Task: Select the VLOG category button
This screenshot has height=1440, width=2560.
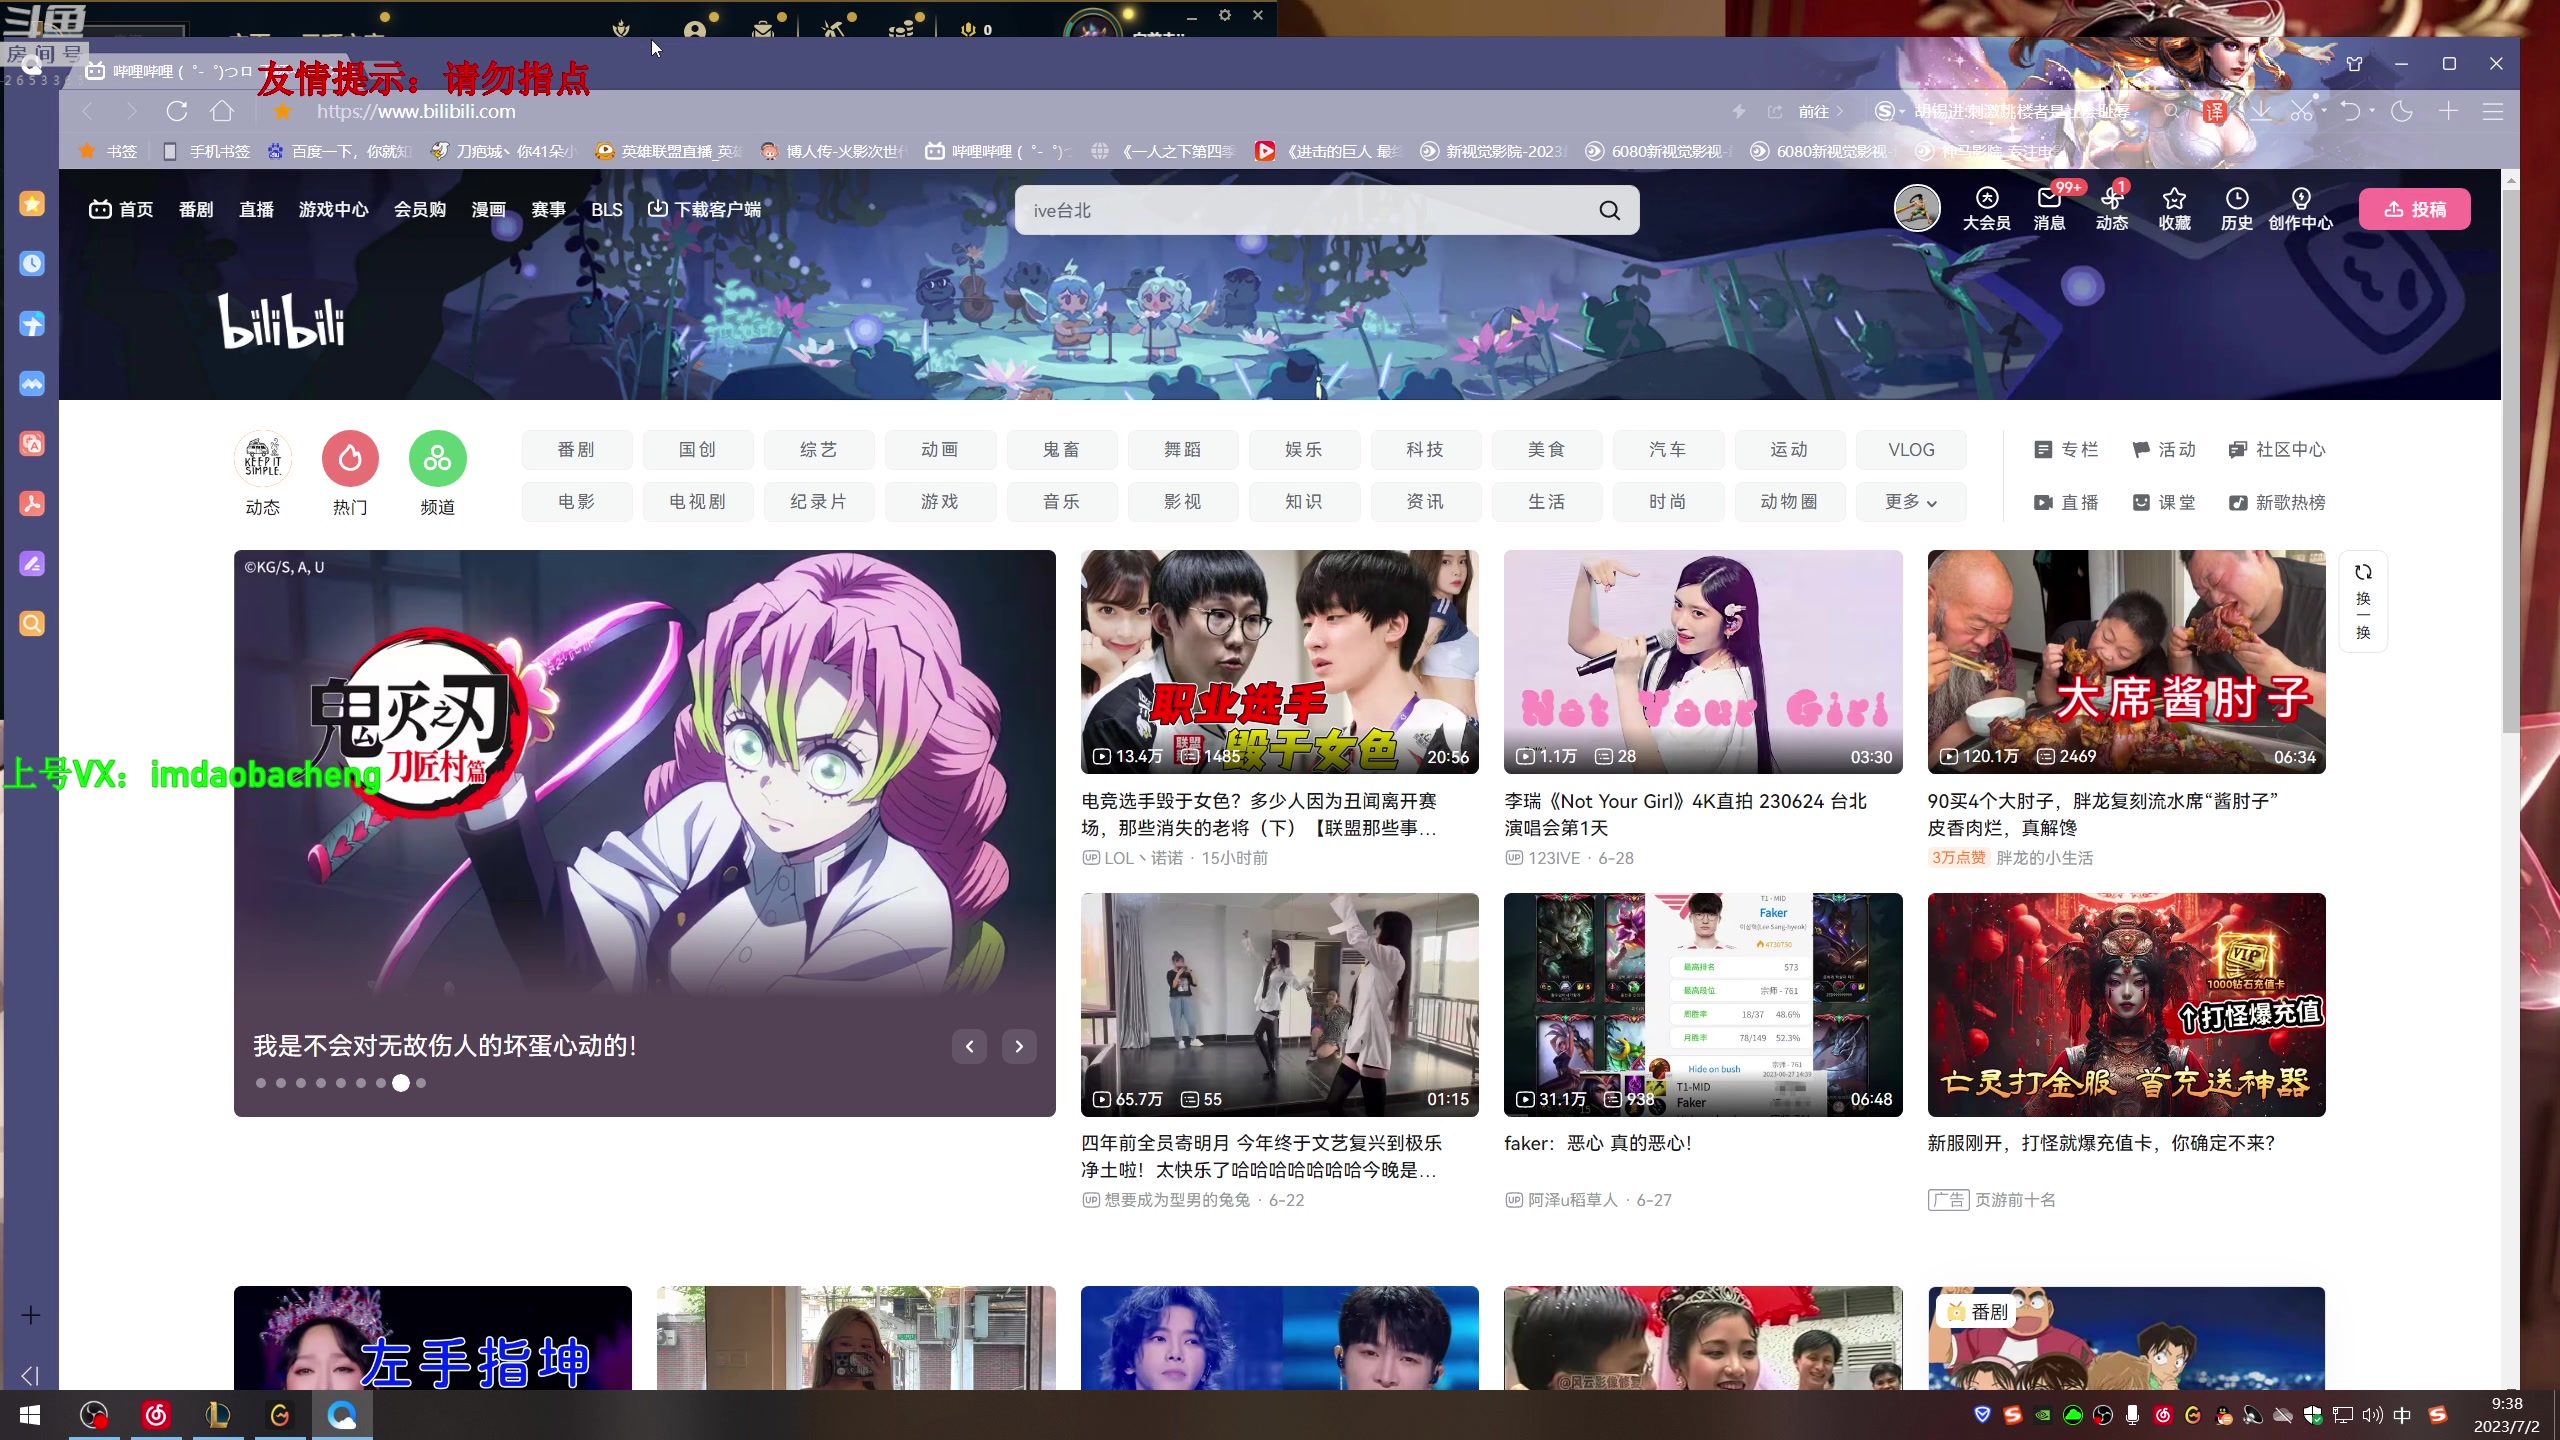Action: [1911, 450]
